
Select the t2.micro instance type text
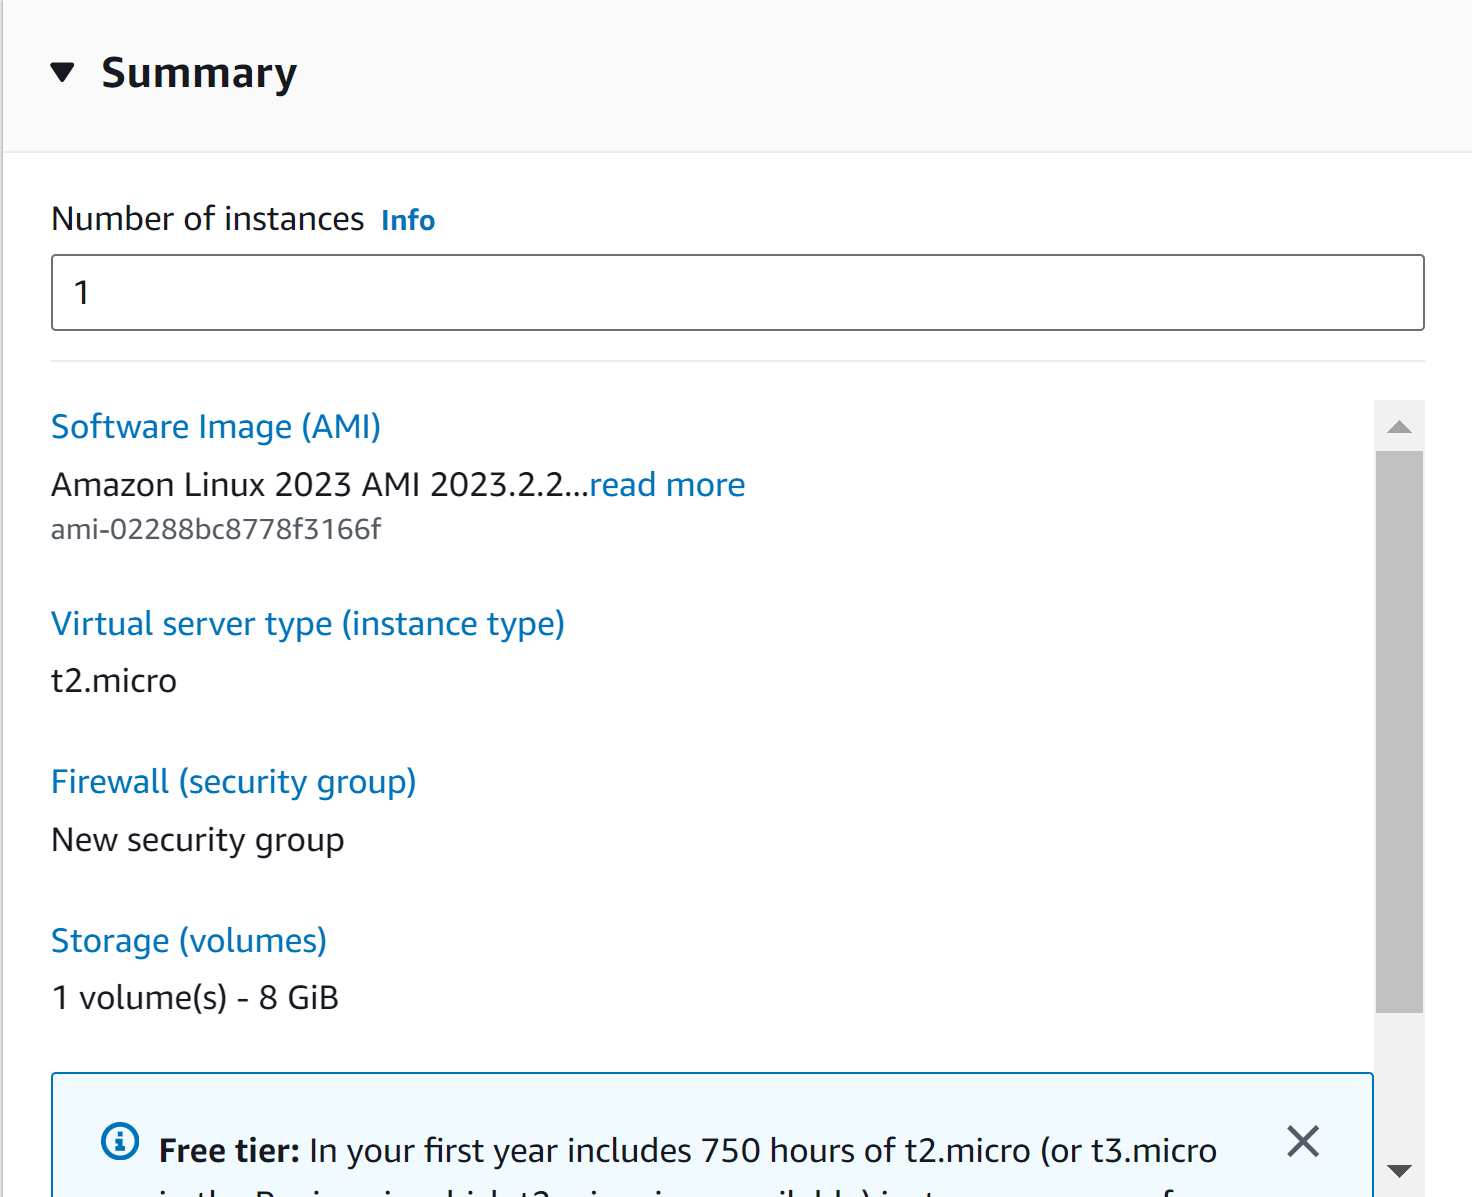(114, 681)
